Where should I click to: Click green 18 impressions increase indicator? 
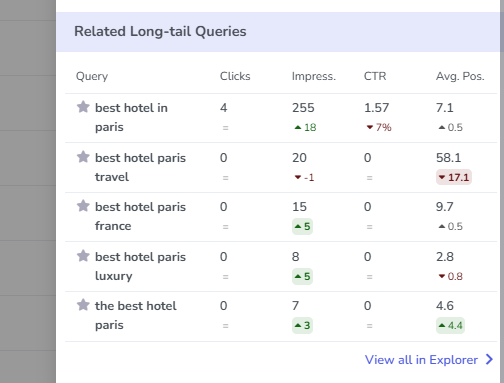point(305,127)
